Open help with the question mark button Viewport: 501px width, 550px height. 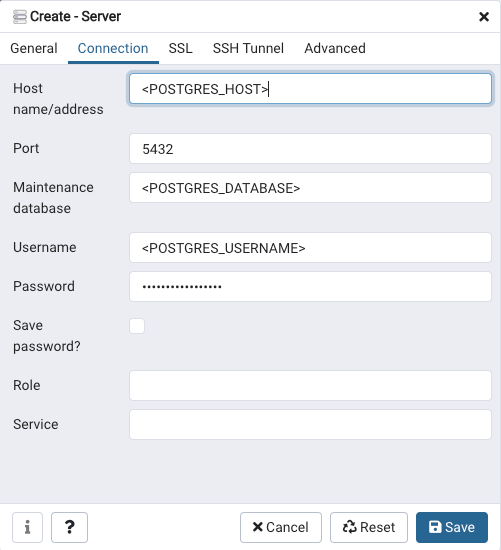coord(69,527)
